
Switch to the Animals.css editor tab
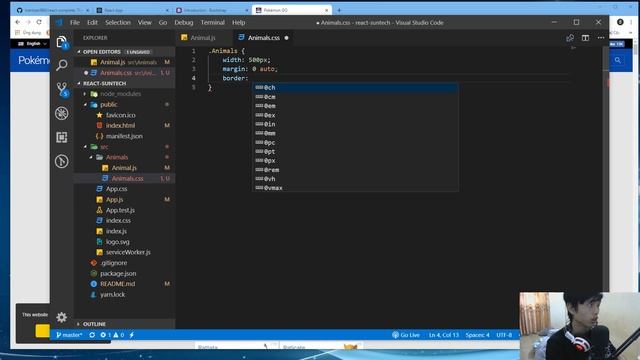(x=264, y=38)
